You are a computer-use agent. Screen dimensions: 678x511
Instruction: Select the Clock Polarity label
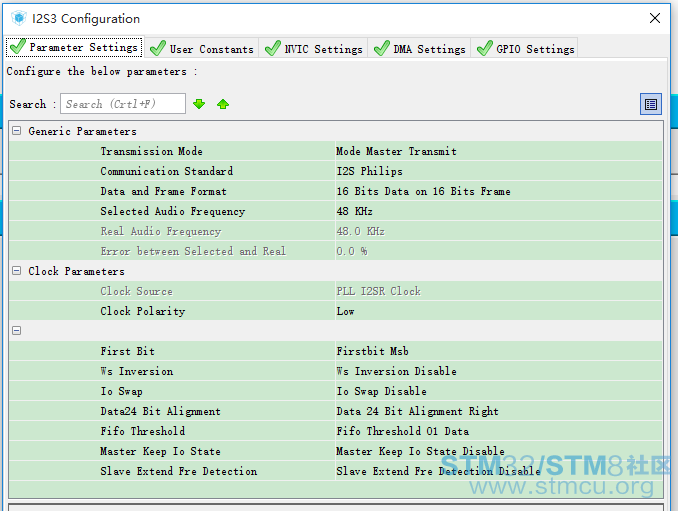[143, 311]
